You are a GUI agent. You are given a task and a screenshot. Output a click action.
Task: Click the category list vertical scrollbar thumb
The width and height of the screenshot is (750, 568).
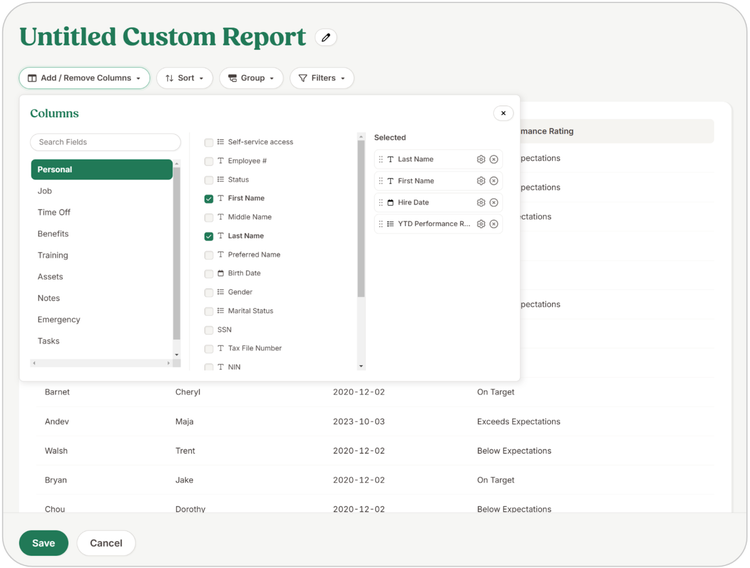click(176, 253)
